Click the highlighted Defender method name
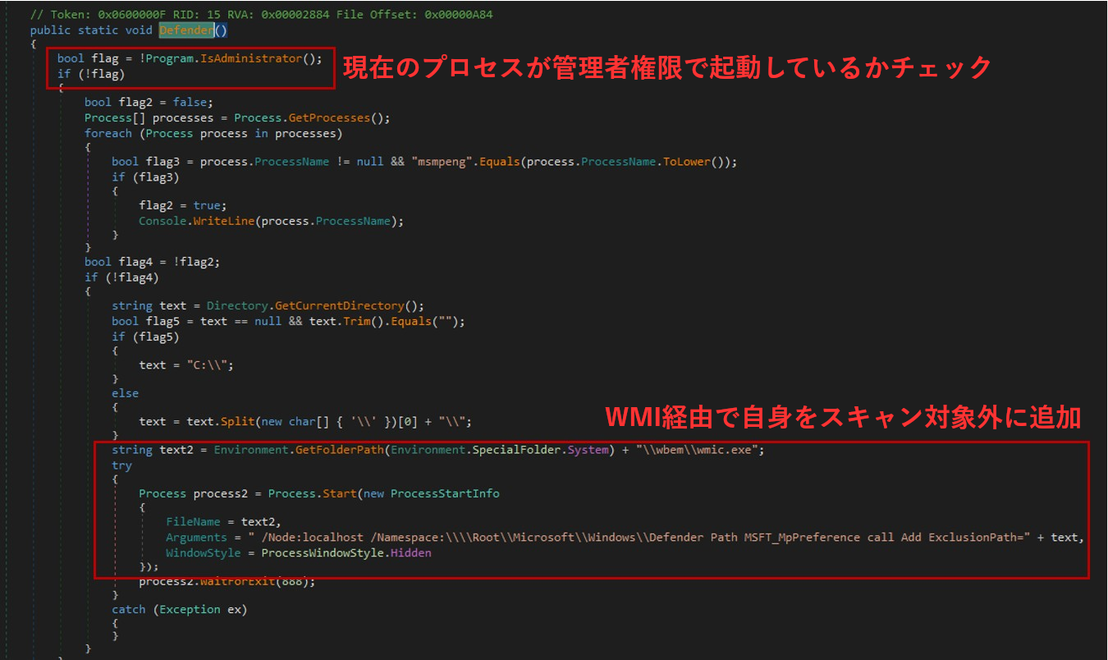Image resolution: width=1108 pixels, height=660 pixels. coord(187,30)
